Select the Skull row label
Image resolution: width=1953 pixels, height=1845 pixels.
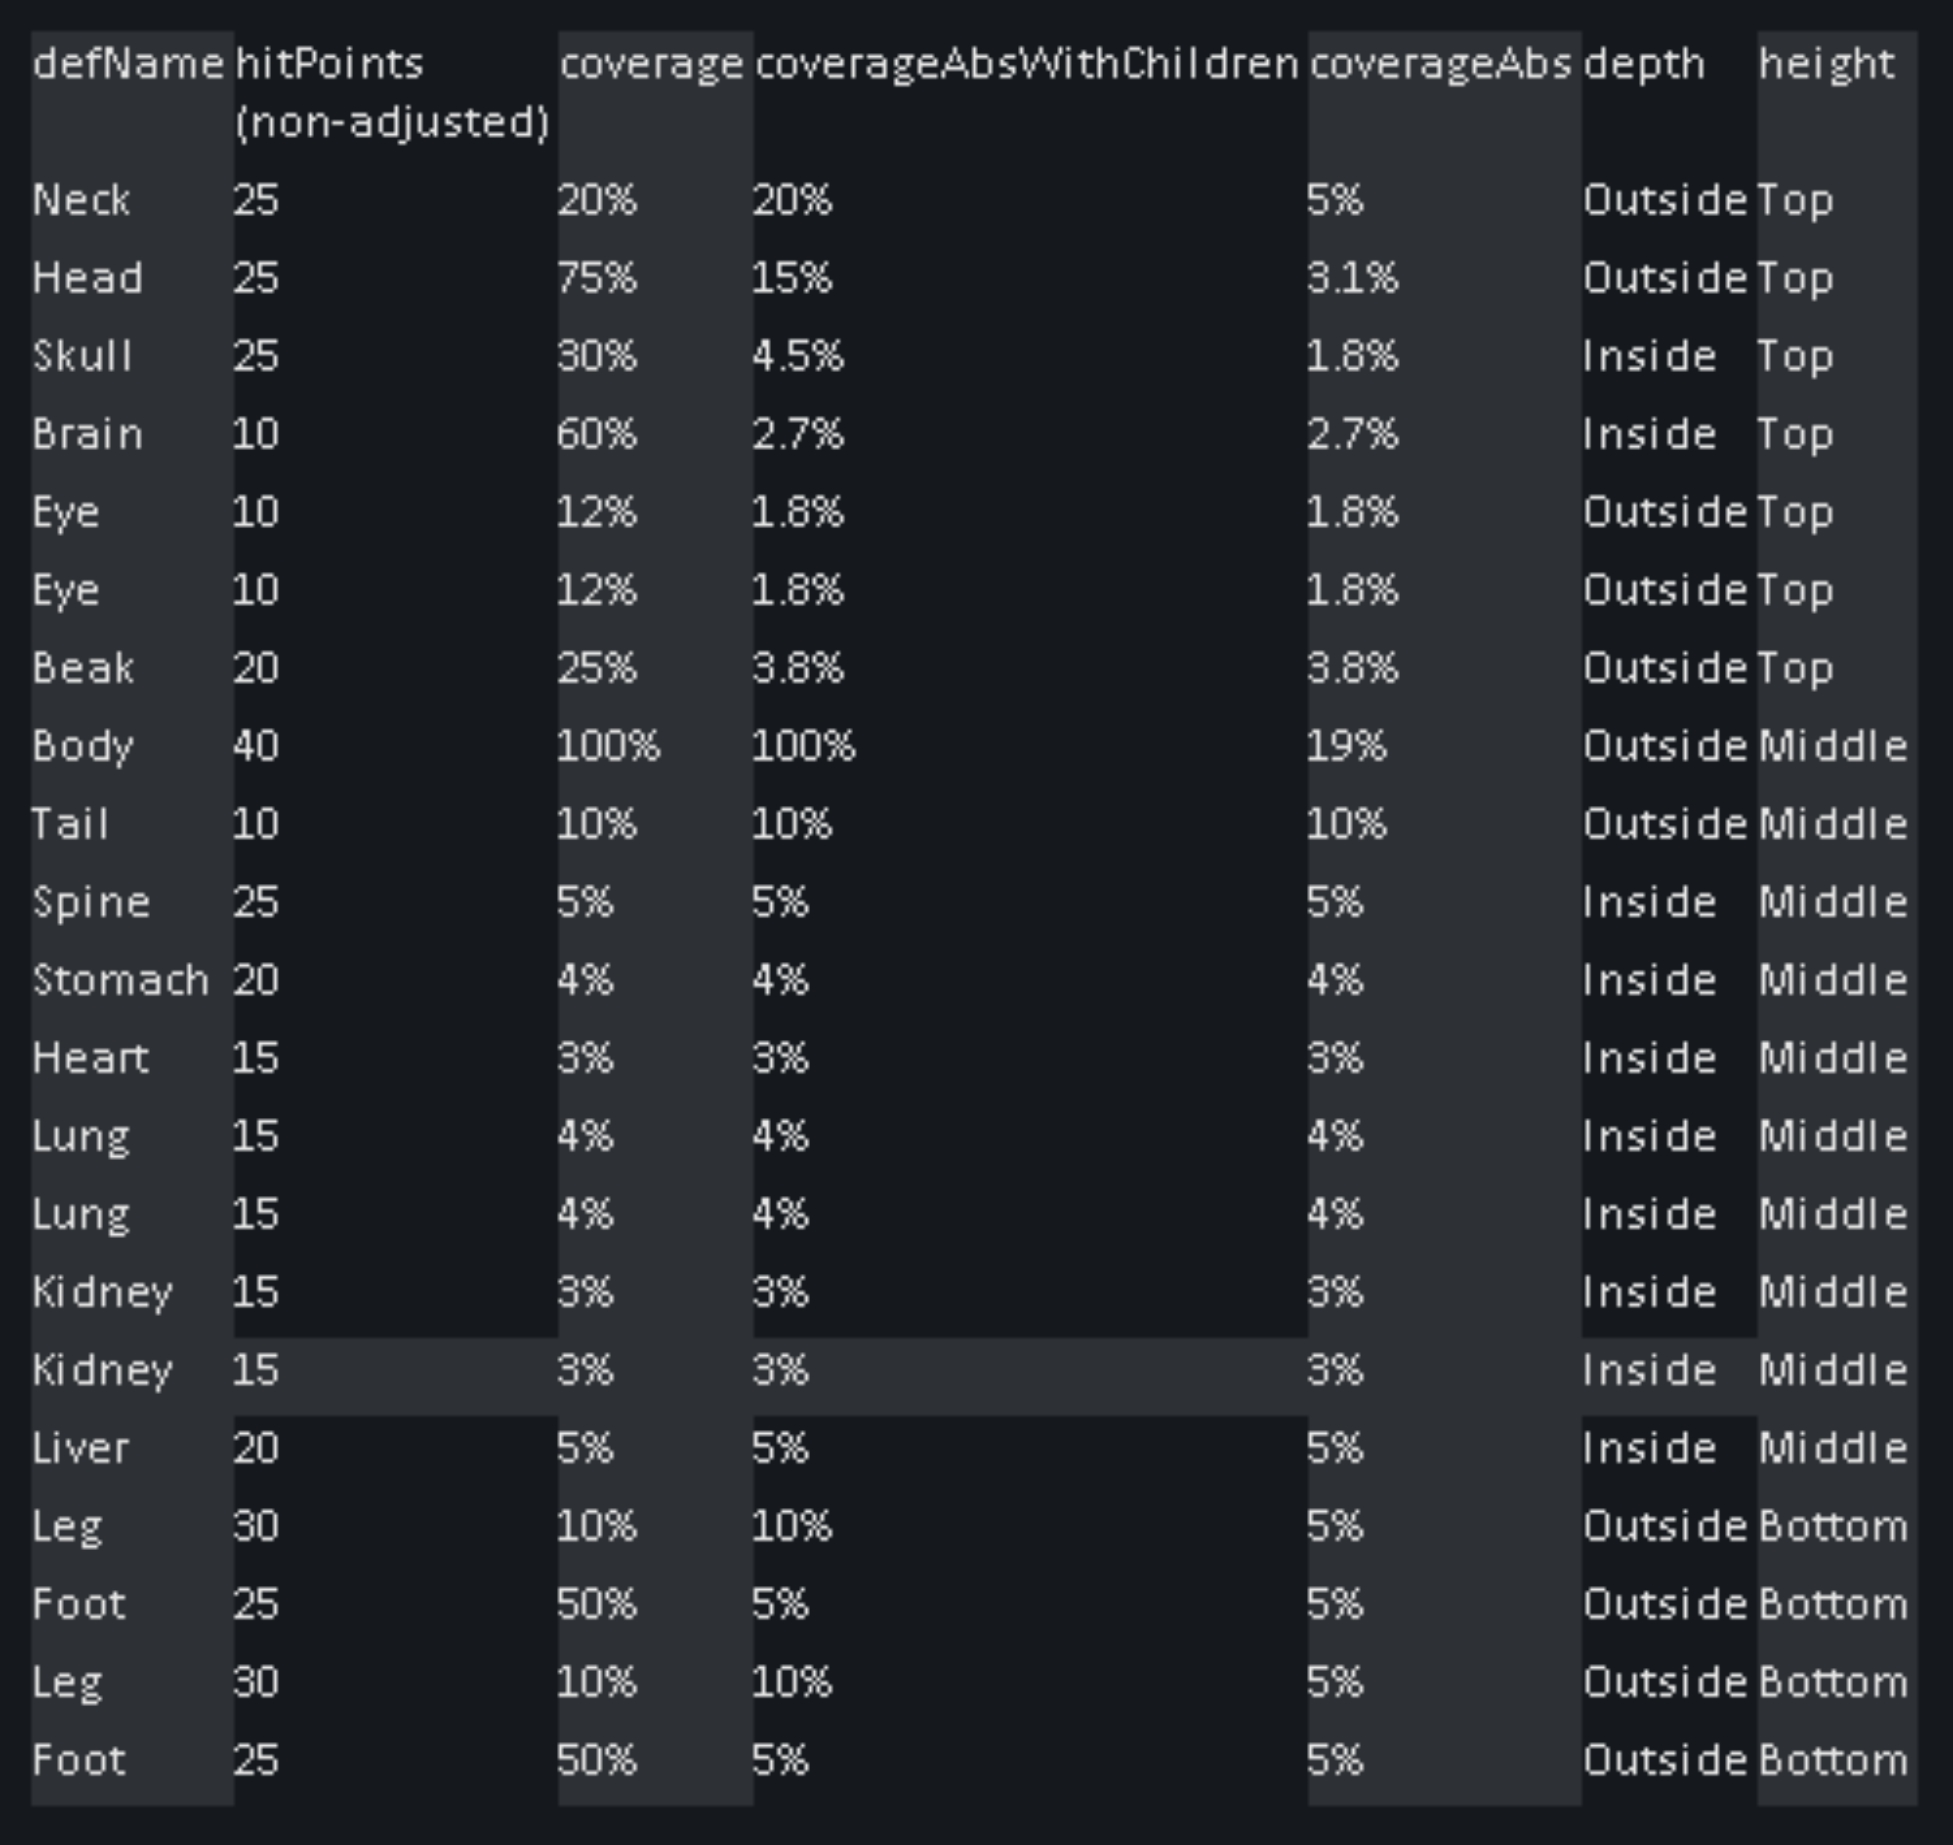tap(82, 356)
